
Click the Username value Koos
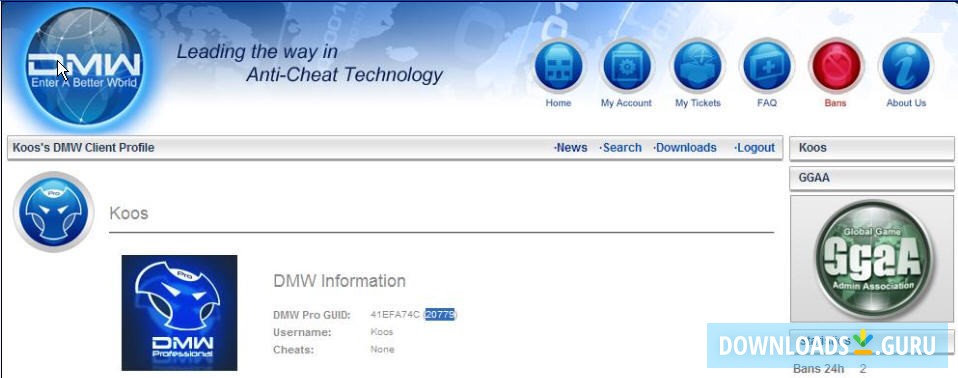(x=382, y=332)
